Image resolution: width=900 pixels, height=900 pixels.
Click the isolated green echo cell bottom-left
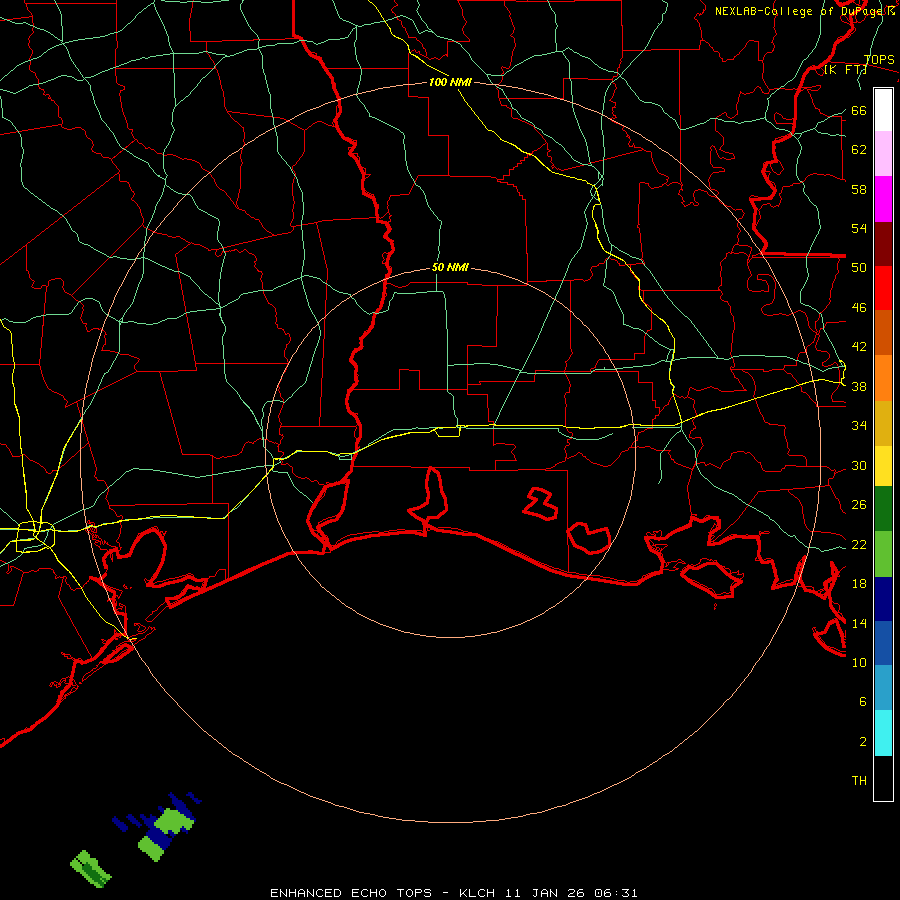[x=91, y=868]
